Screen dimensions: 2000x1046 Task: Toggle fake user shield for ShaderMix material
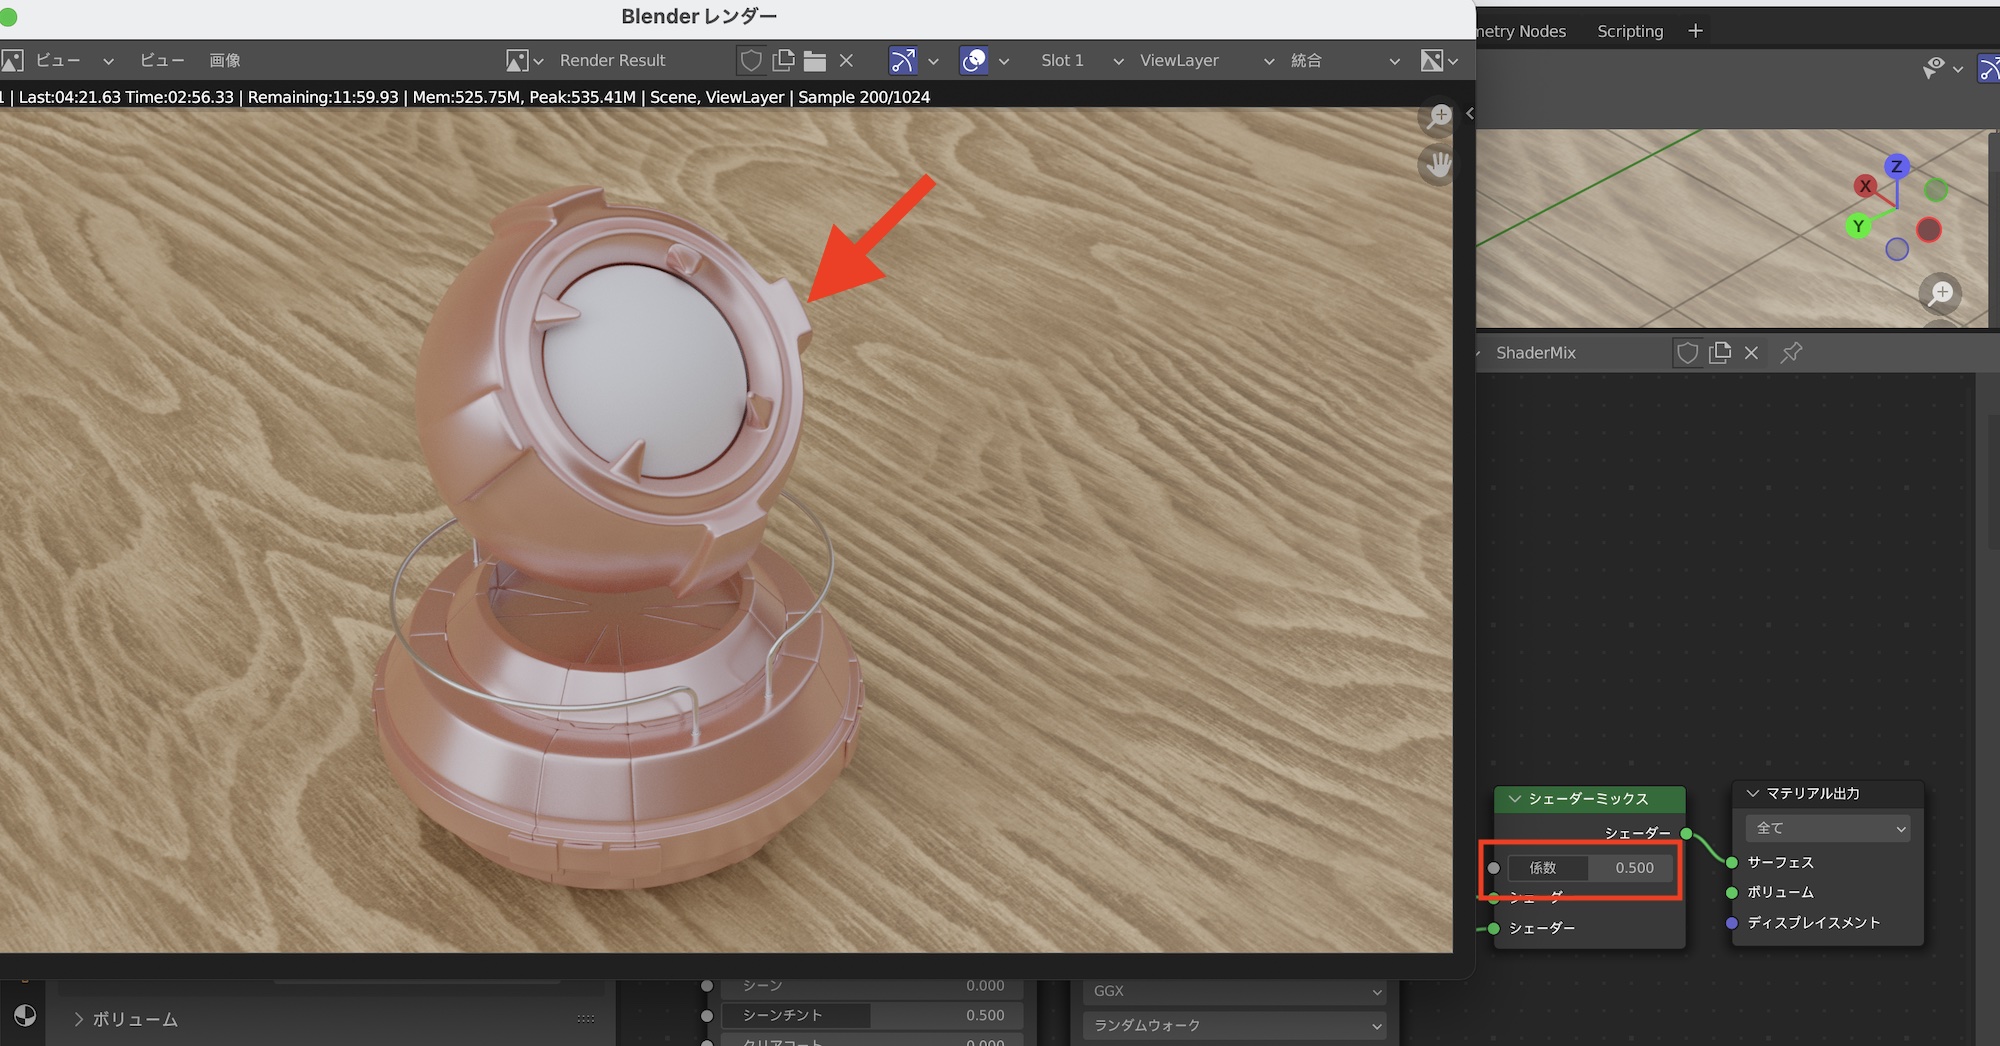[1688, 353]
